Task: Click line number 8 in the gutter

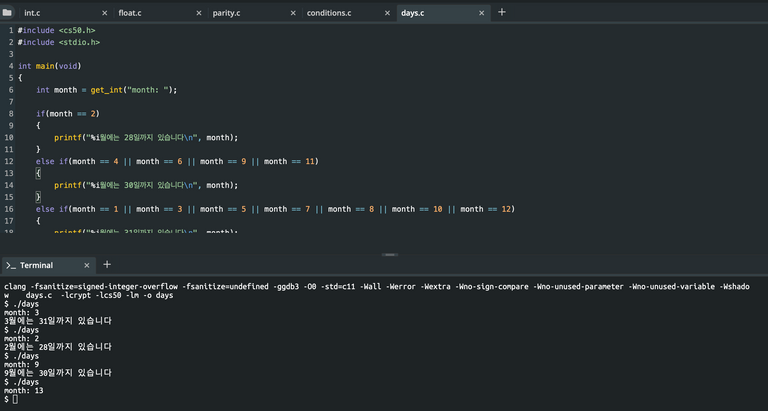Action: click(11, 114)
